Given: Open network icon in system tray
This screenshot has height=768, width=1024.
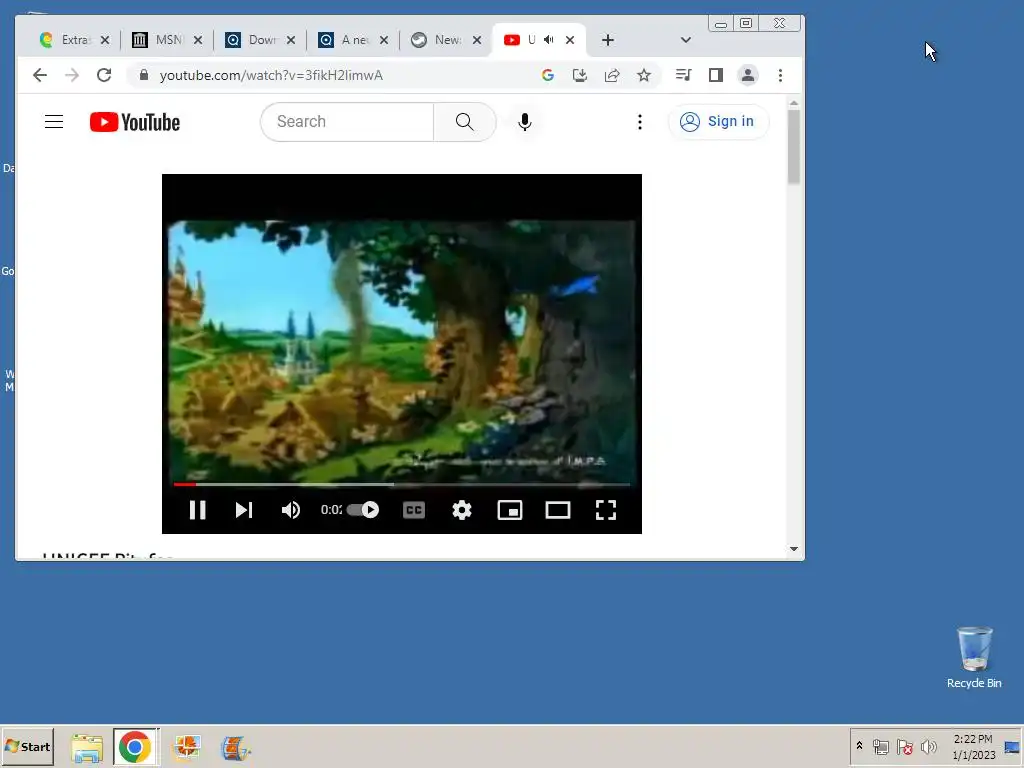Looking at the screenshot, I should click(881, 746).
